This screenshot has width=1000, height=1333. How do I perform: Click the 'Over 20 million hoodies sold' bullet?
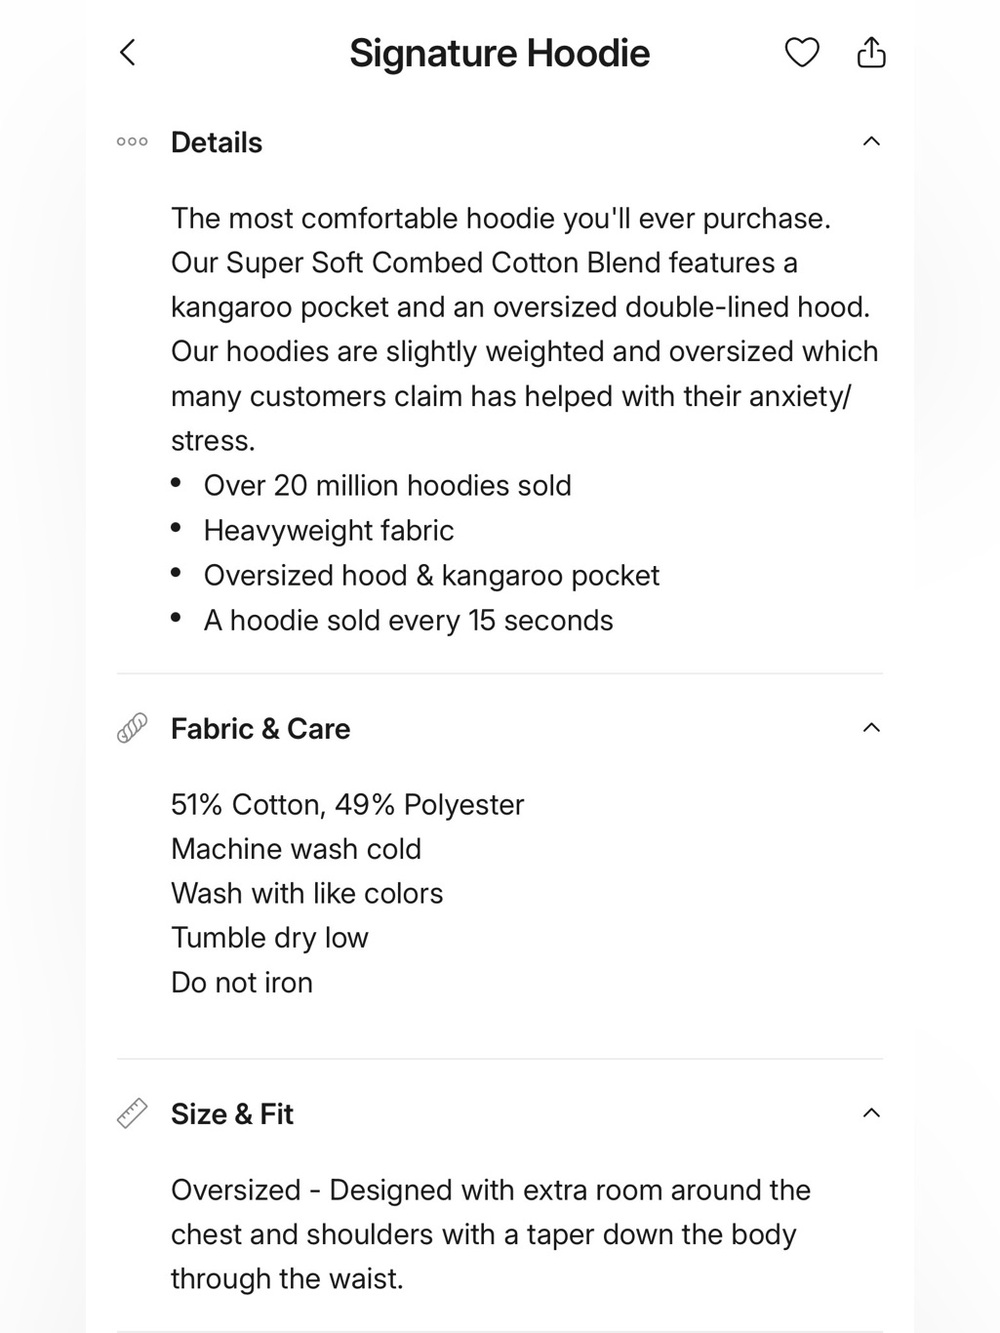(387, 485)
